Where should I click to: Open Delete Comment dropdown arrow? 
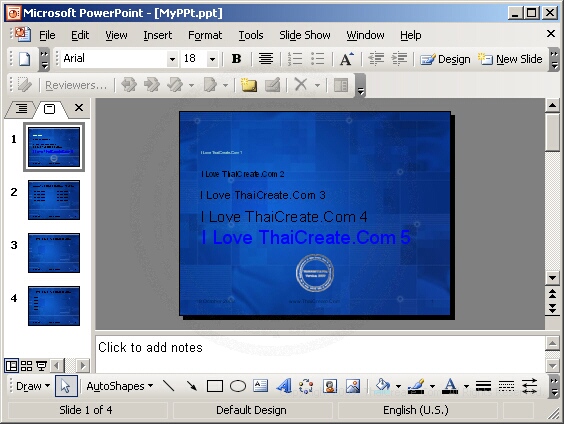(x=317, y=86)
